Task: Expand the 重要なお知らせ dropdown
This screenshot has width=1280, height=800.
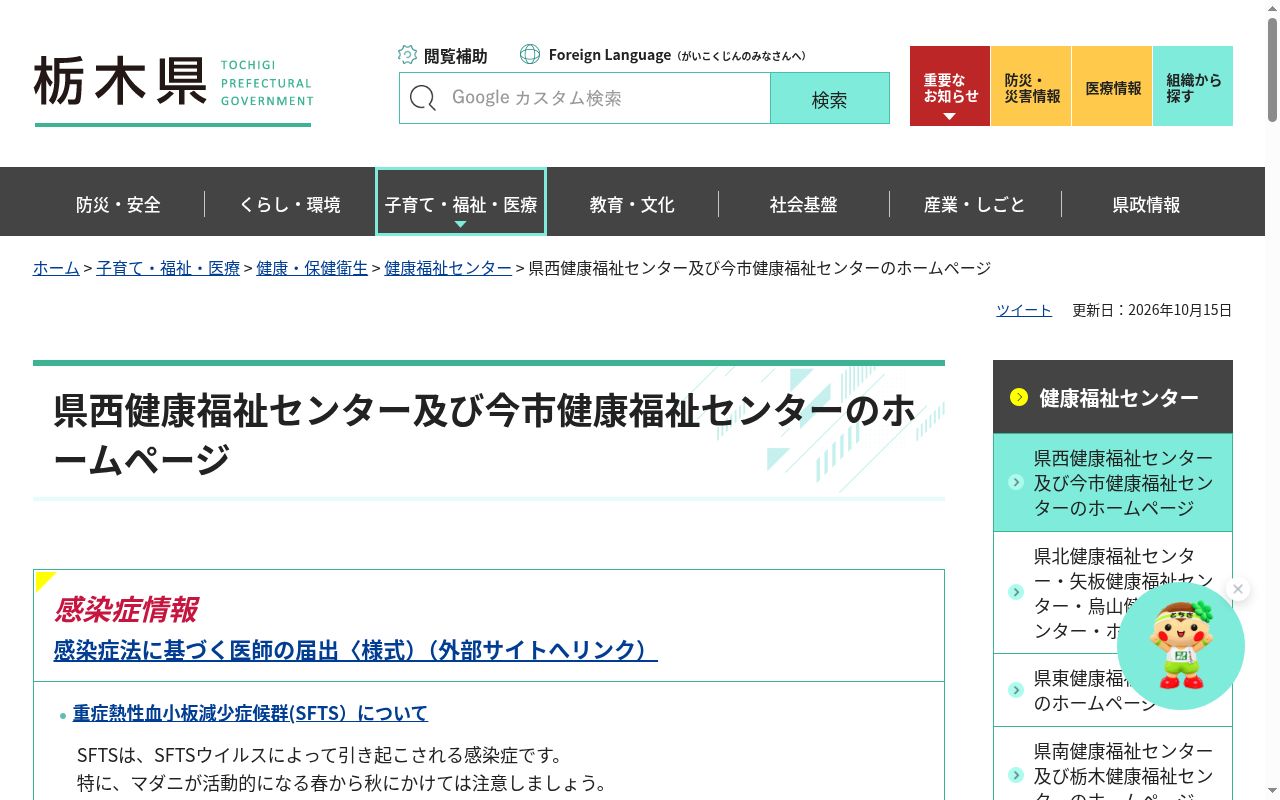Action: tap(950, 86)
